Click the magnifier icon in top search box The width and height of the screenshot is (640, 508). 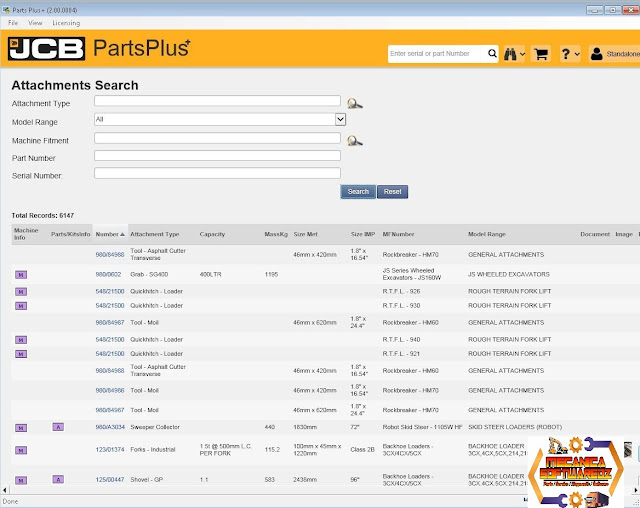492,53
